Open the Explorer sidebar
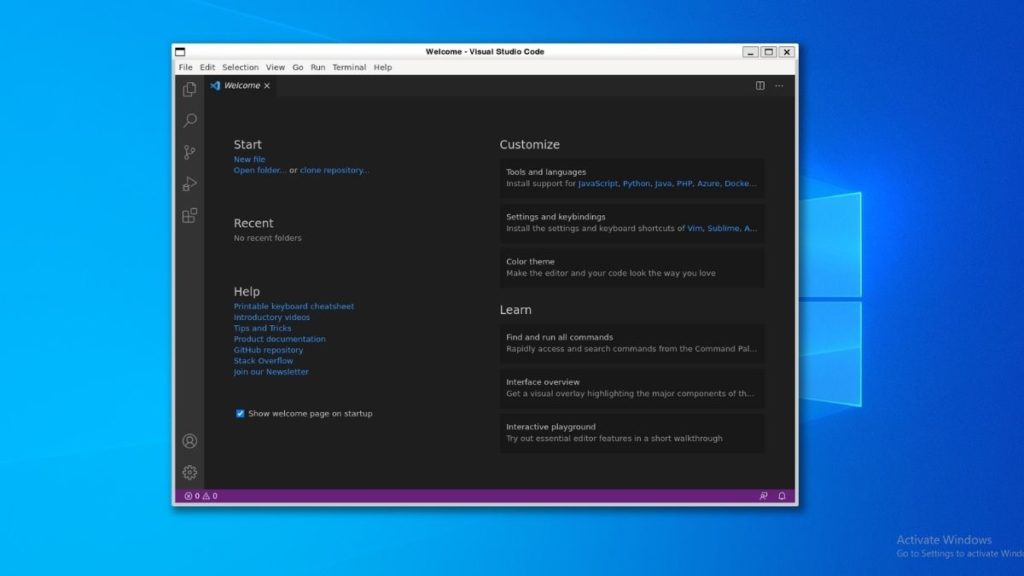1024x576 pixels. point(189,89)
